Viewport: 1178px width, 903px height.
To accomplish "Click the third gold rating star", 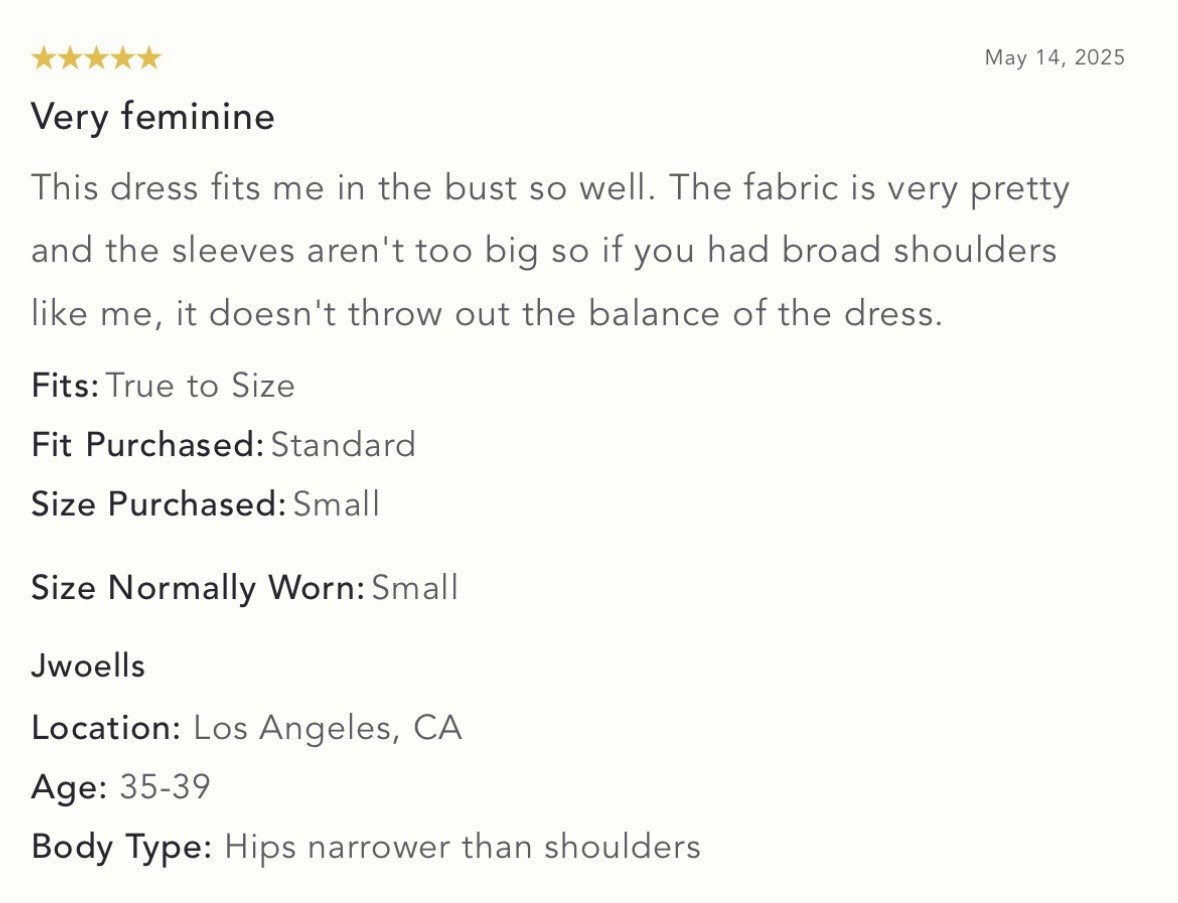I will coord(96,58).
